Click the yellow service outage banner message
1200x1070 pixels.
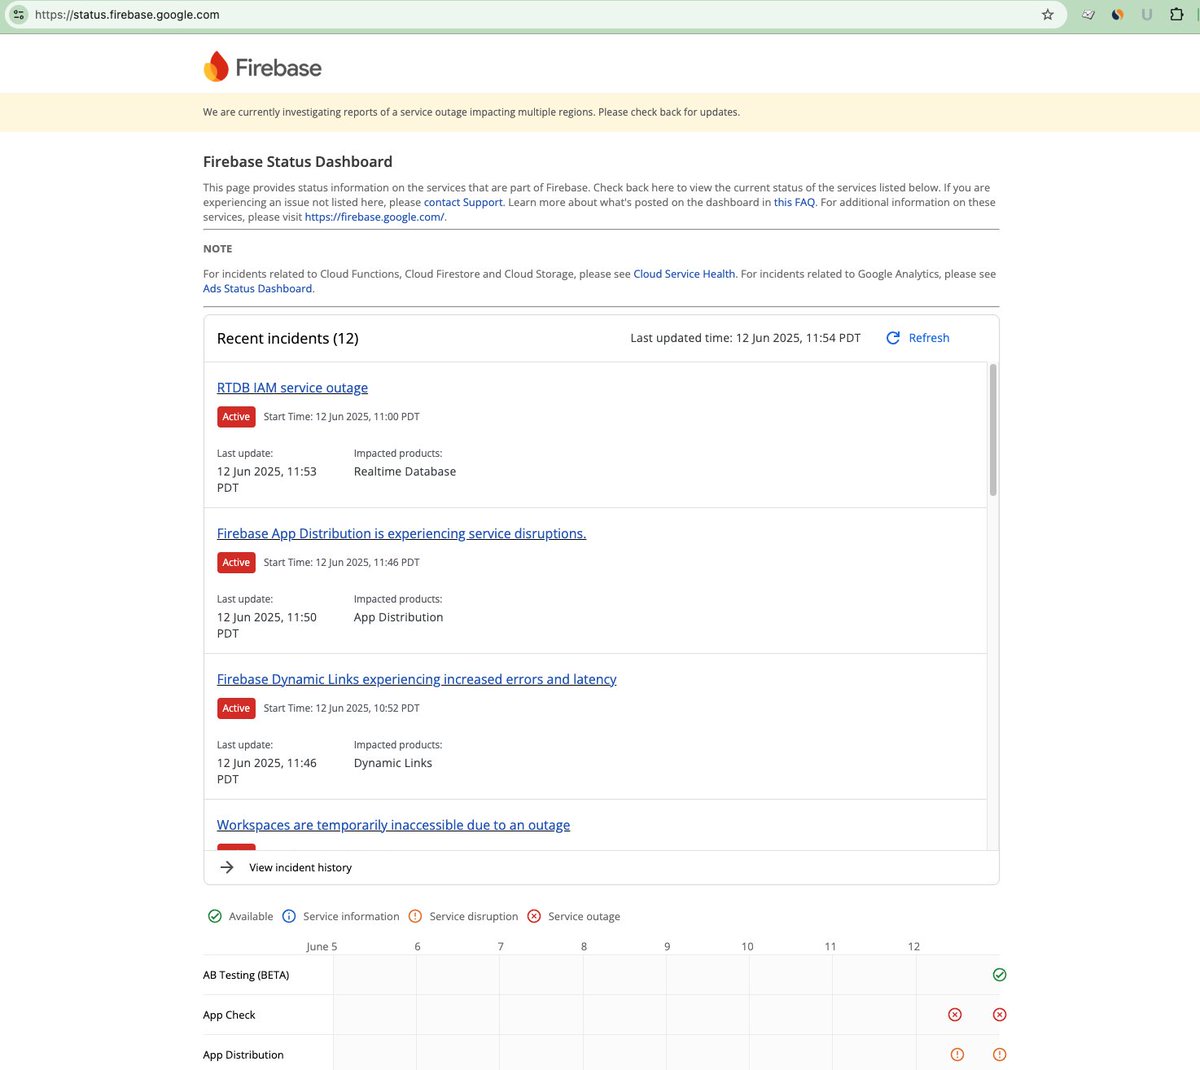click(471, 112)
